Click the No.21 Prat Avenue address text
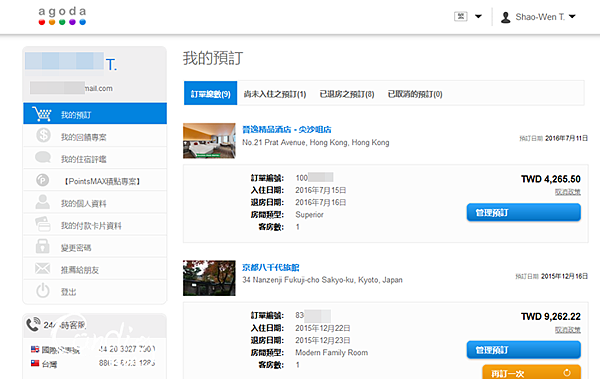Viewport: 600px width, 379px height. (316, 142)
